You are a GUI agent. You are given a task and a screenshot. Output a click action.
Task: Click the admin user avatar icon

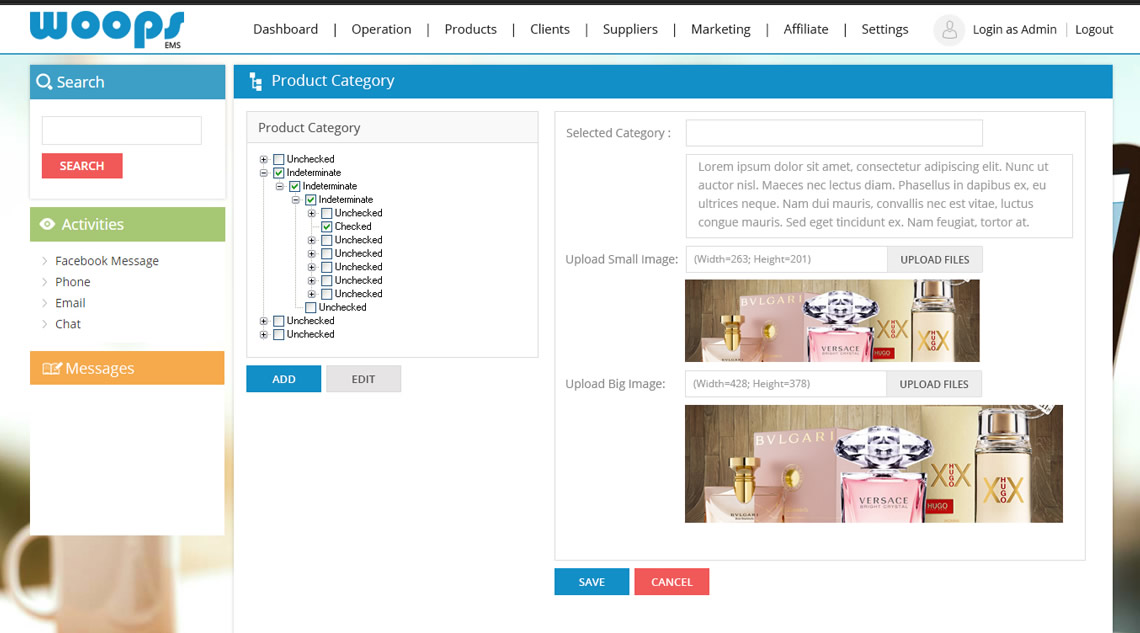(949, 30)
